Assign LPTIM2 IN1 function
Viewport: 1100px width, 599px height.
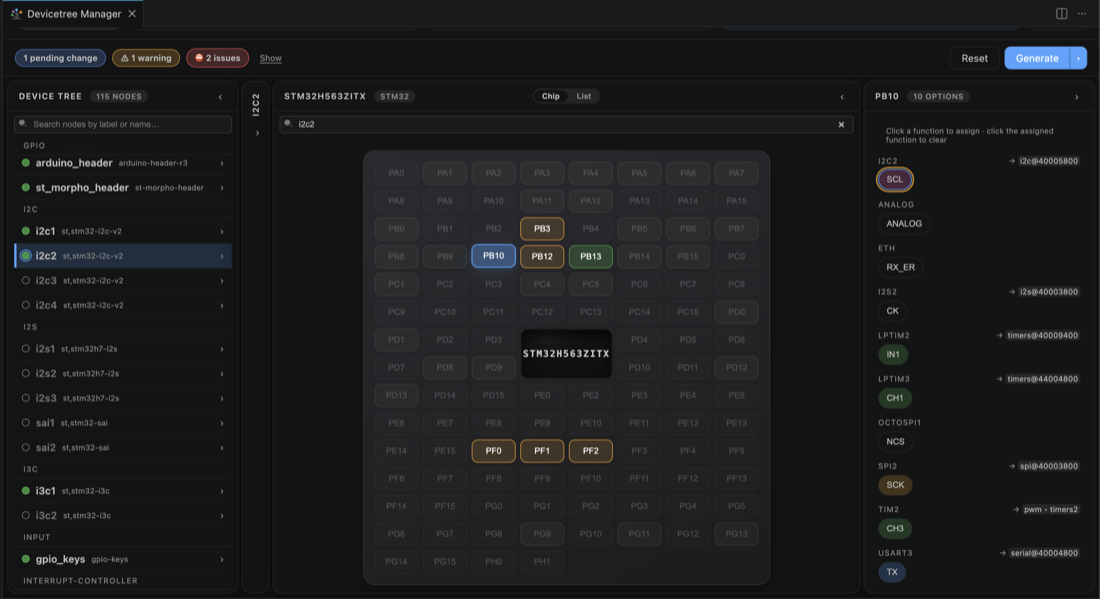[892, 354]
